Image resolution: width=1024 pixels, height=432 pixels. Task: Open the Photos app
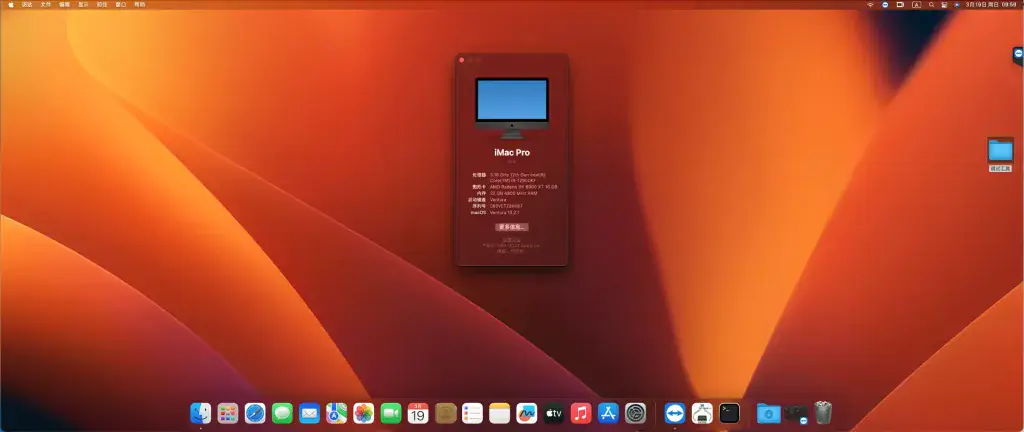pyautogui.click(x=364, y=413)
